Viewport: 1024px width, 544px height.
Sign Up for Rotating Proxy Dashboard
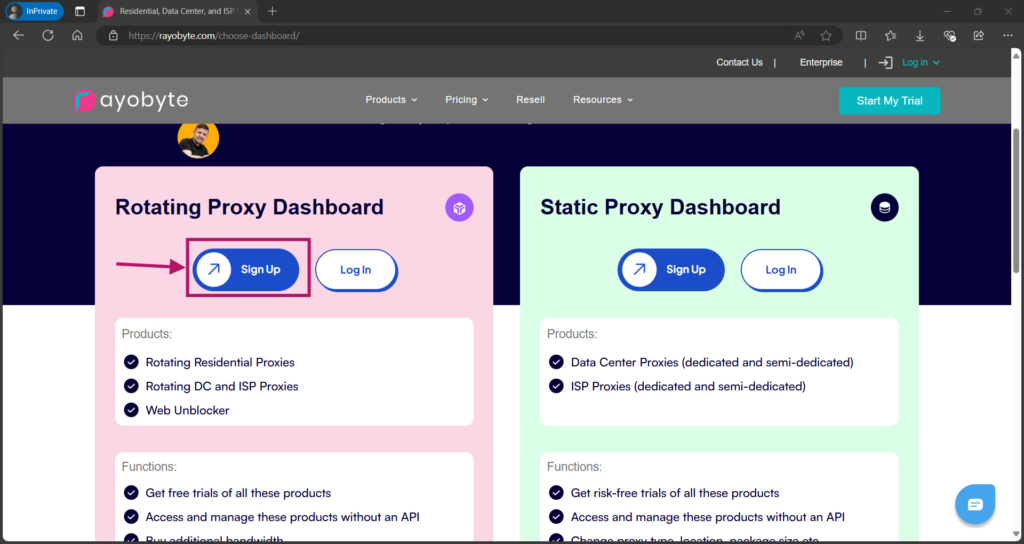click(246, 269)
